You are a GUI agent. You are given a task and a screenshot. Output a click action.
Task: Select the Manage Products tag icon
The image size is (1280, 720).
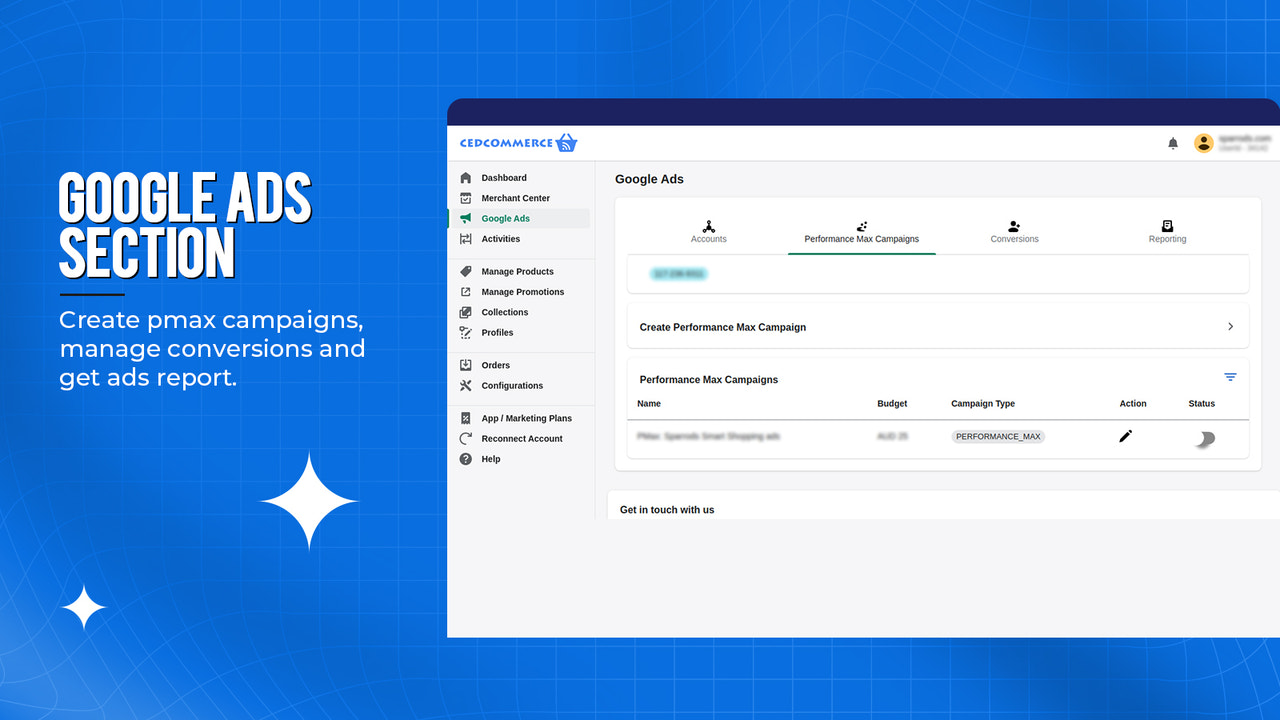[466, 271]
